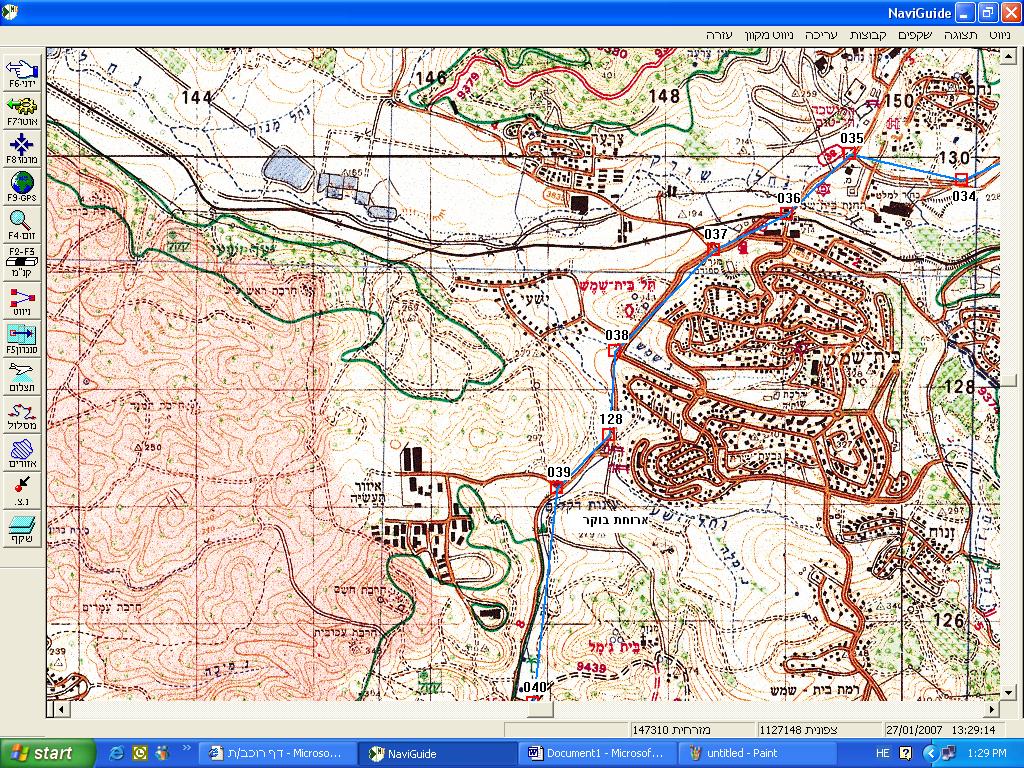
Task: Select the manual hand tool (F6)
Action: point(22,72)
